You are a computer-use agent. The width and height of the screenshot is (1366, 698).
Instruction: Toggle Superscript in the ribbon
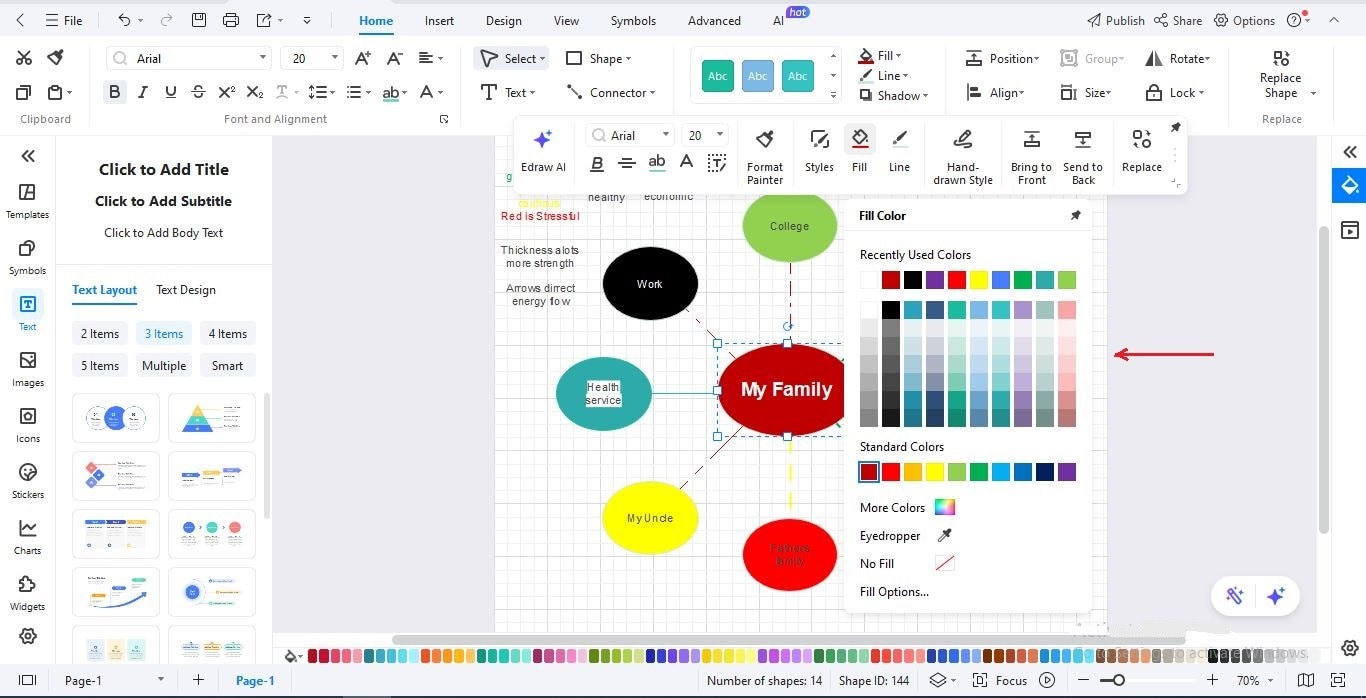pos(226,92)
